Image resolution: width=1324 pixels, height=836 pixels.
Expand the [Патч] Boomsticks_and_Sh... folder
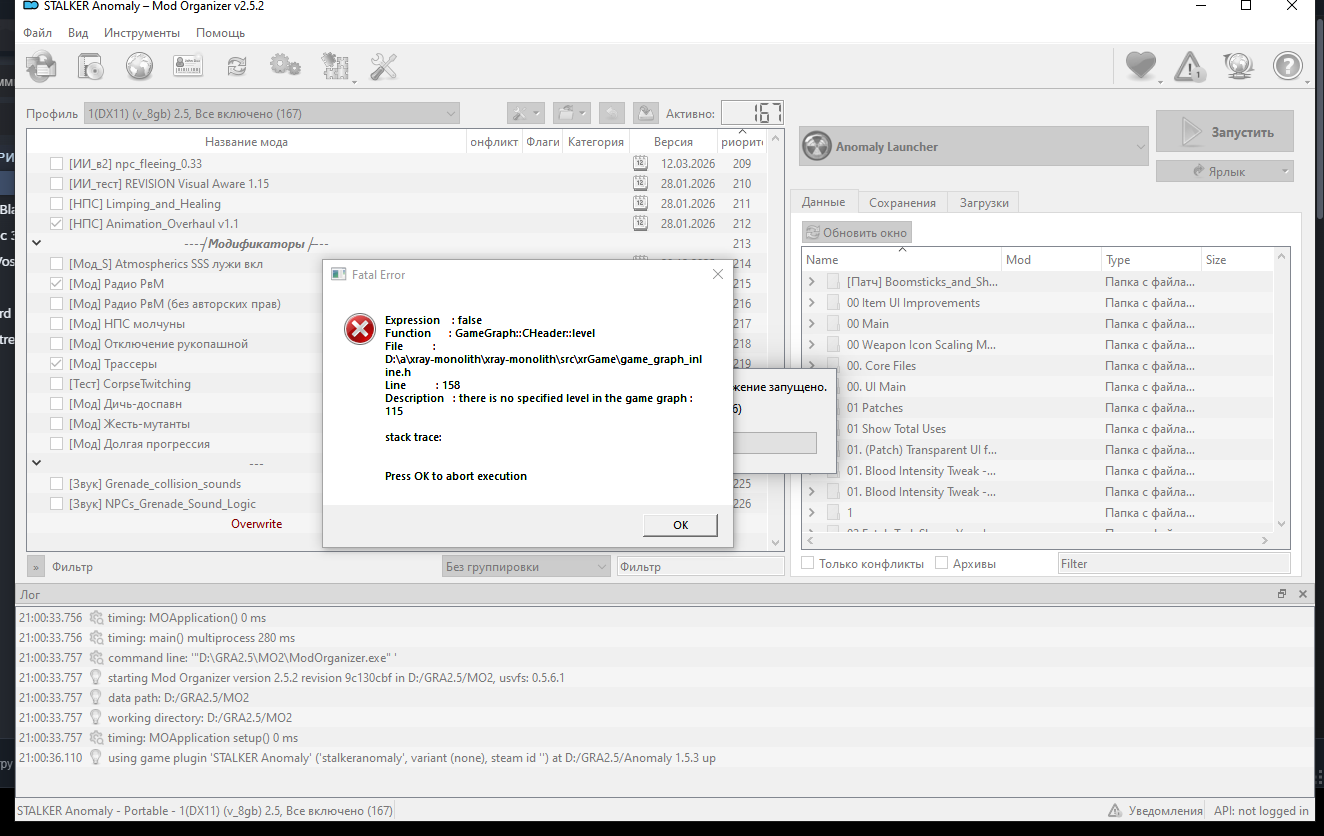[x=812, y=281]
